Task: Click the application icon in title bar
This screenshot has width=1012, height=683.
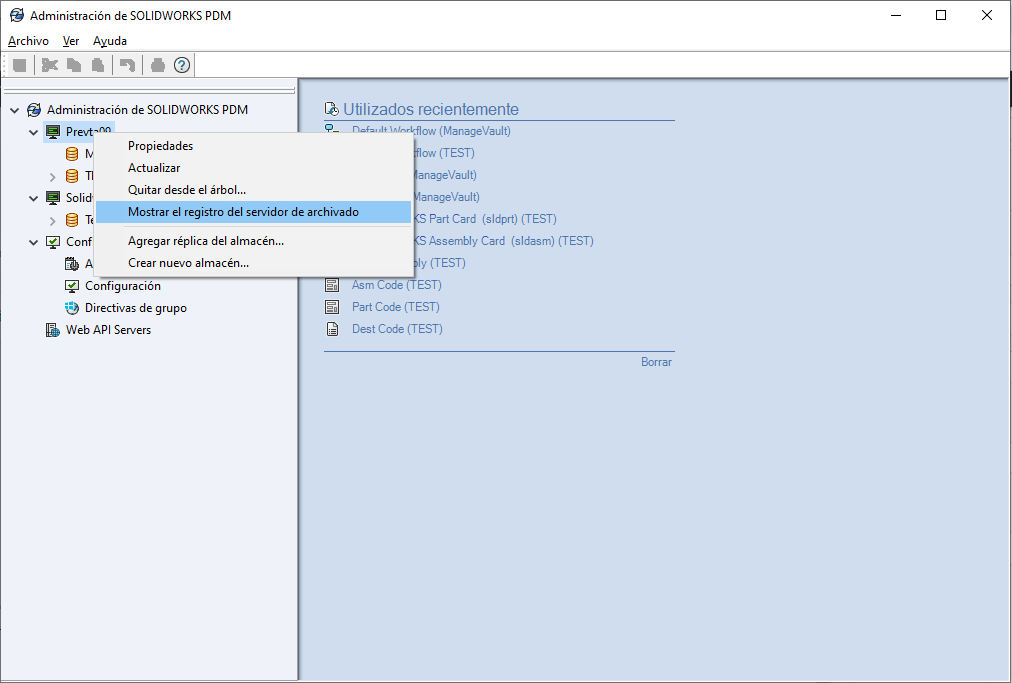Action: [x=17, y=15]
